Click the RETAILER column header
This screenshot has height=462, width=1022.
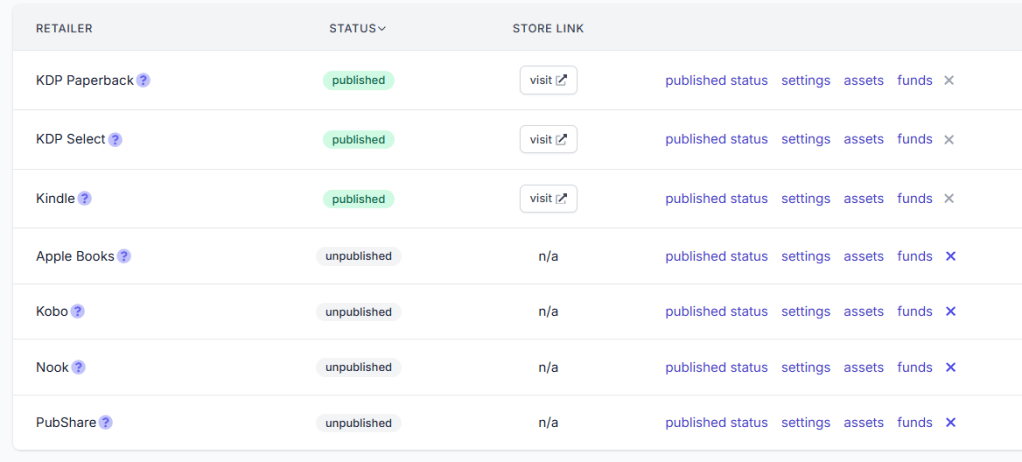click(64, 28)
